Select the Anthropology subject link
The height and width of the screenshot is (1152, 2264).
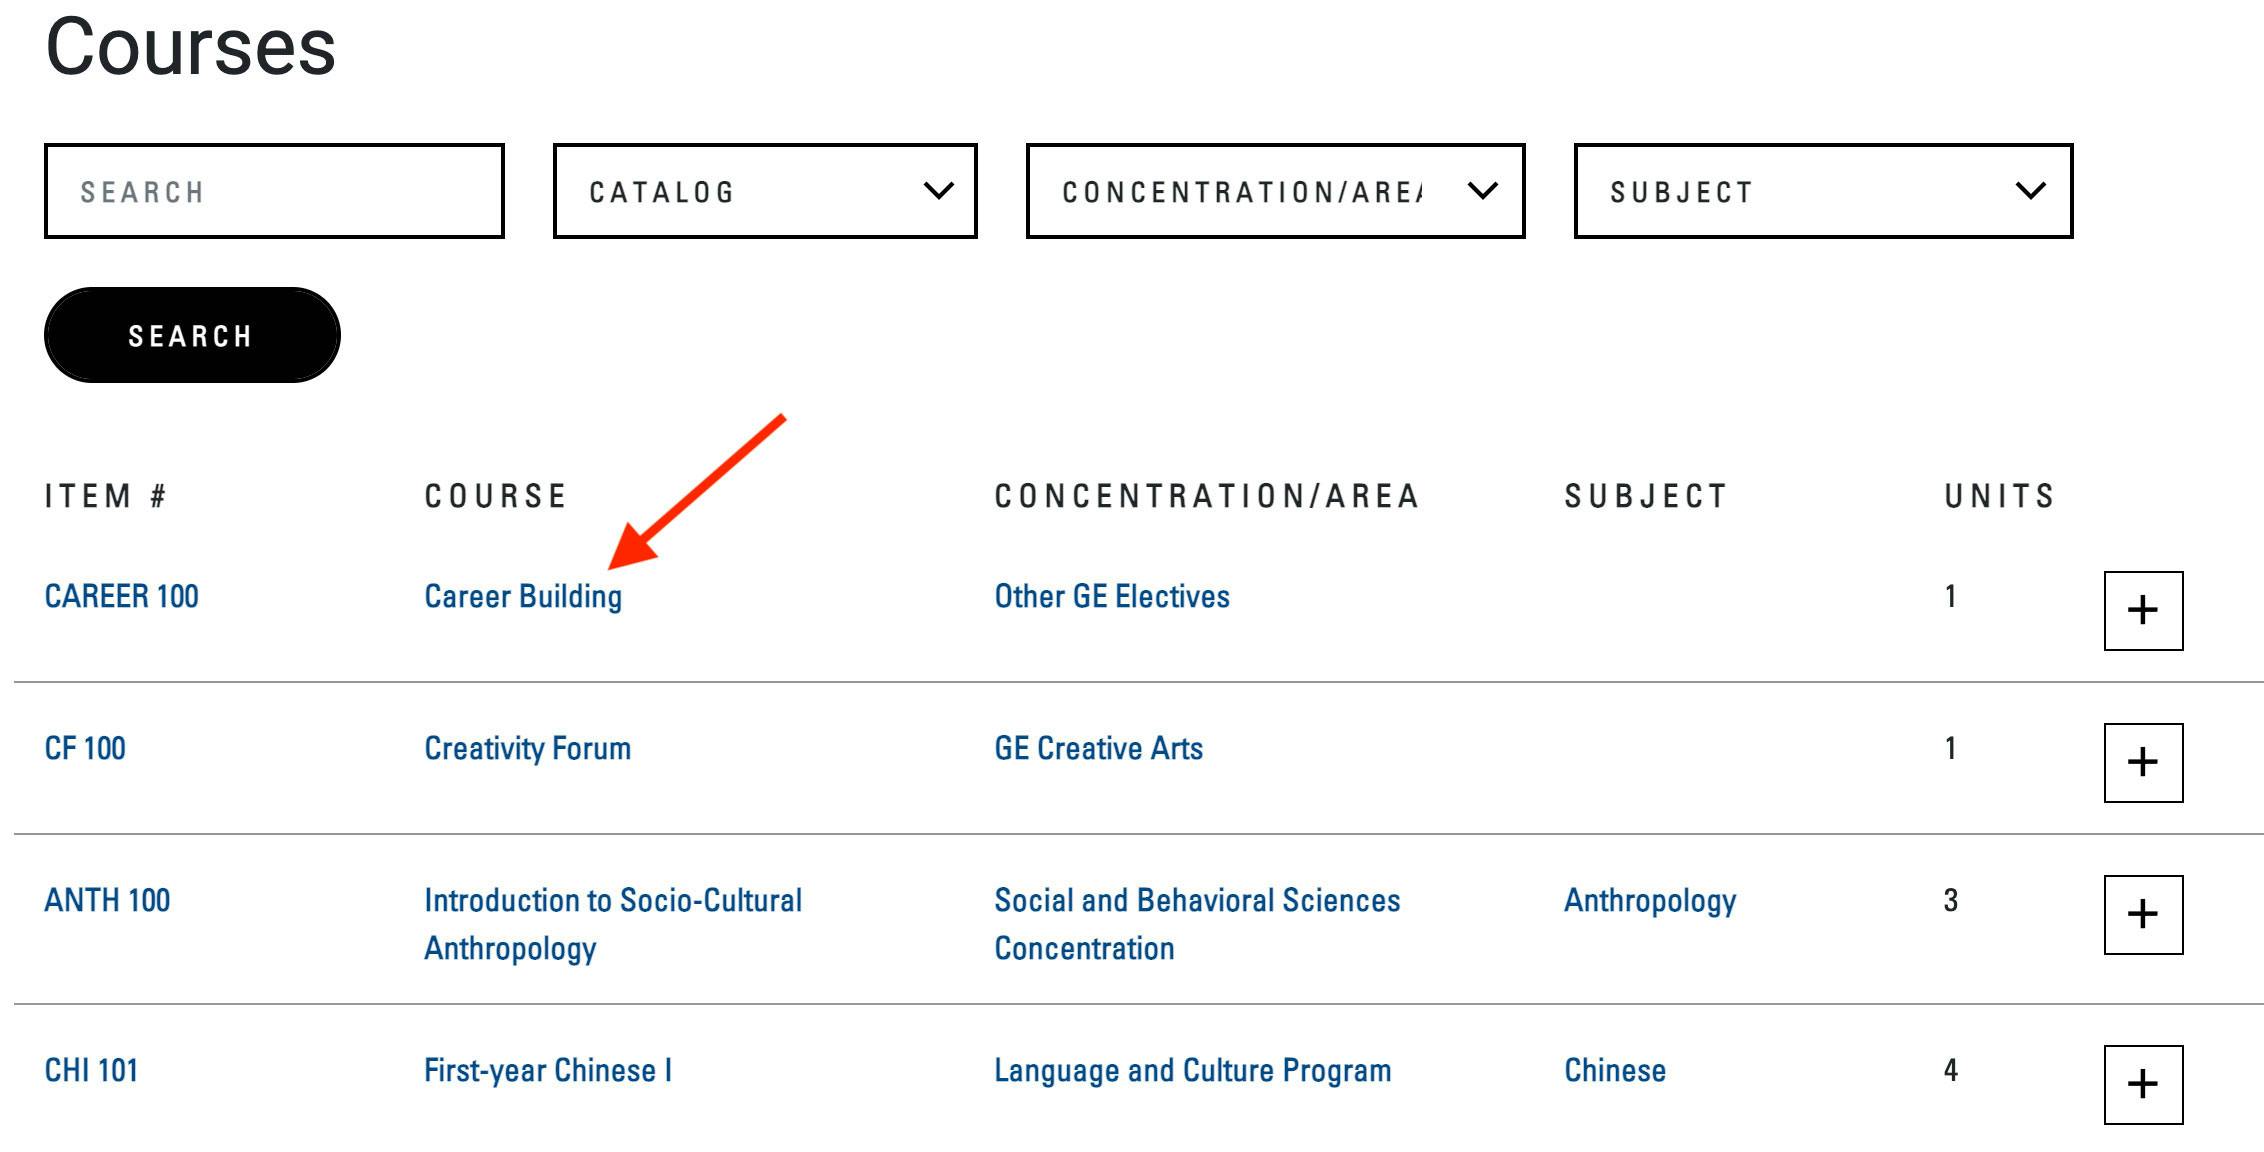(x=1650, y=901)
